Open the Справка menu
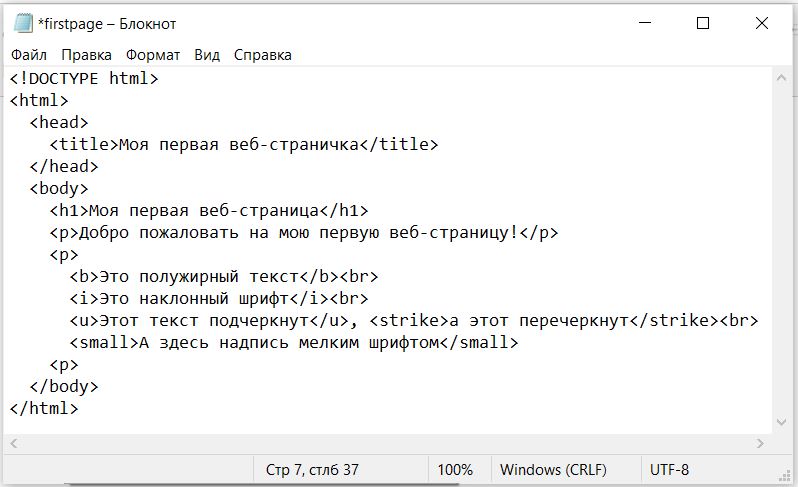The image size is (798, 487). click(x=263, y=55)
